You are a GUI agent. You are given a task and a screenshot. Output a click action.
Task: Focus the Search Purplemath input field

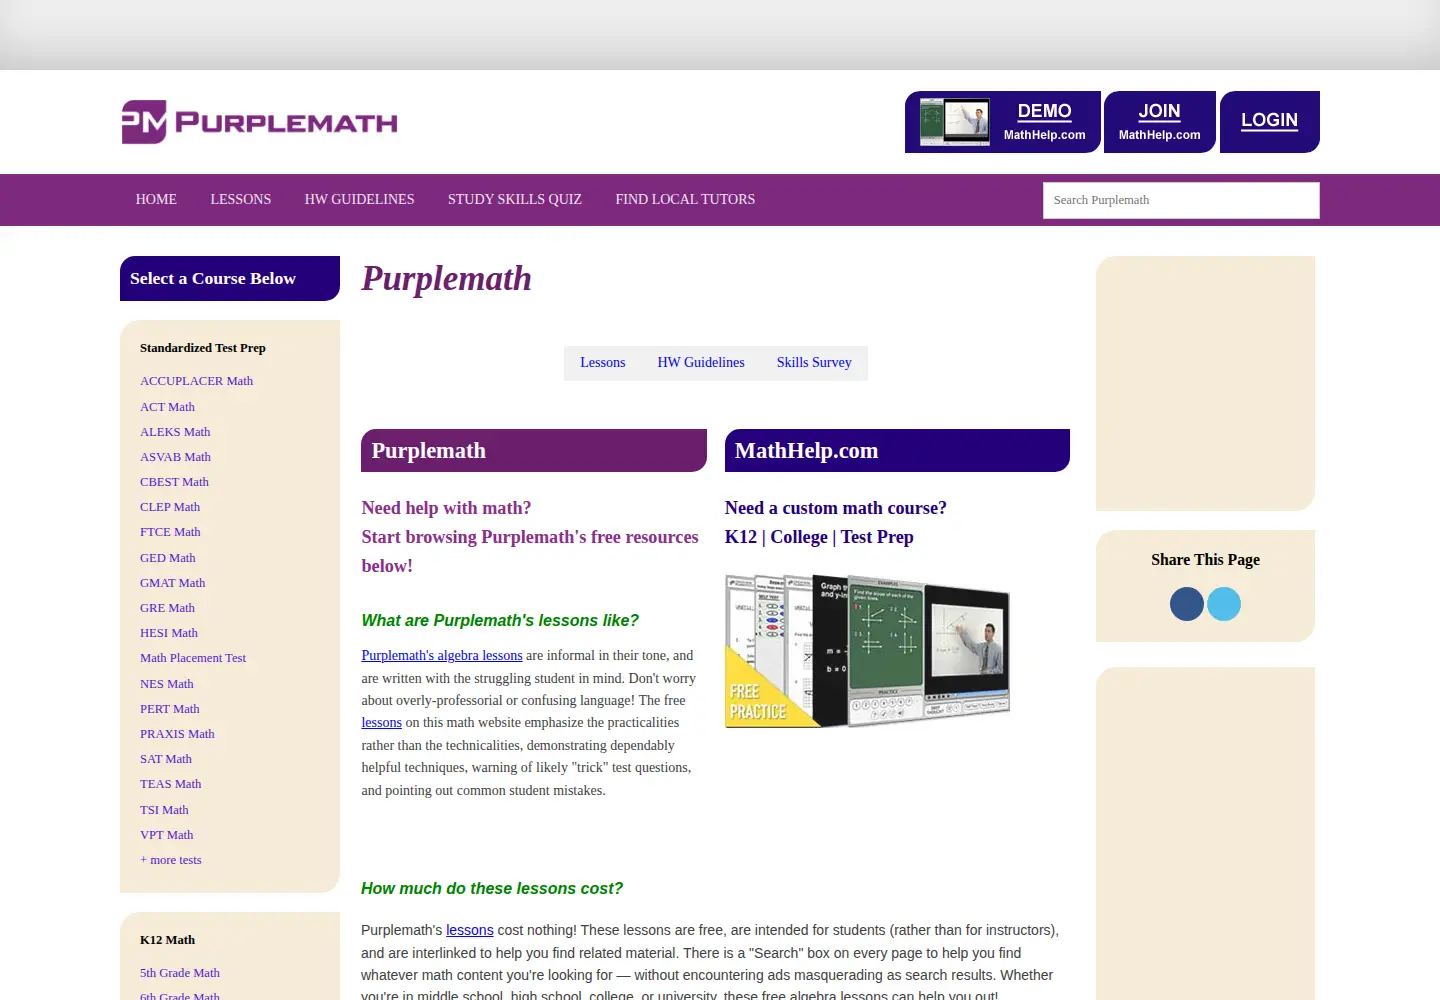point(1181,200)
